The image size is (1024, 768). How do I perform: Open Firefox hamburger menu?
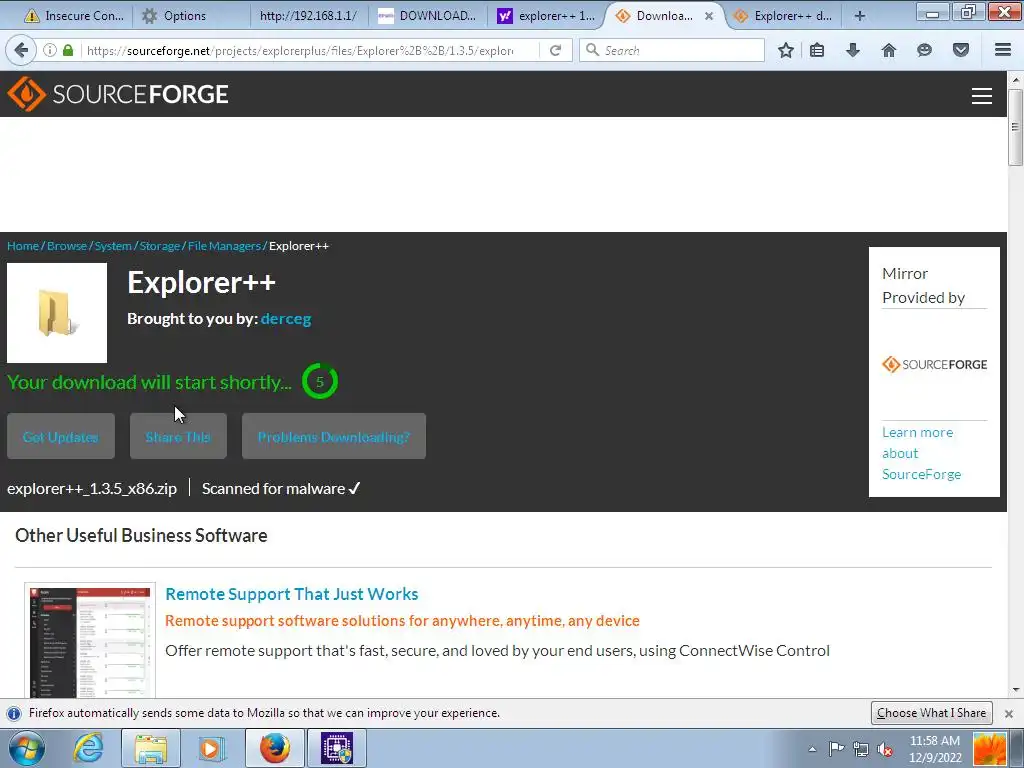coord(1002,50)
